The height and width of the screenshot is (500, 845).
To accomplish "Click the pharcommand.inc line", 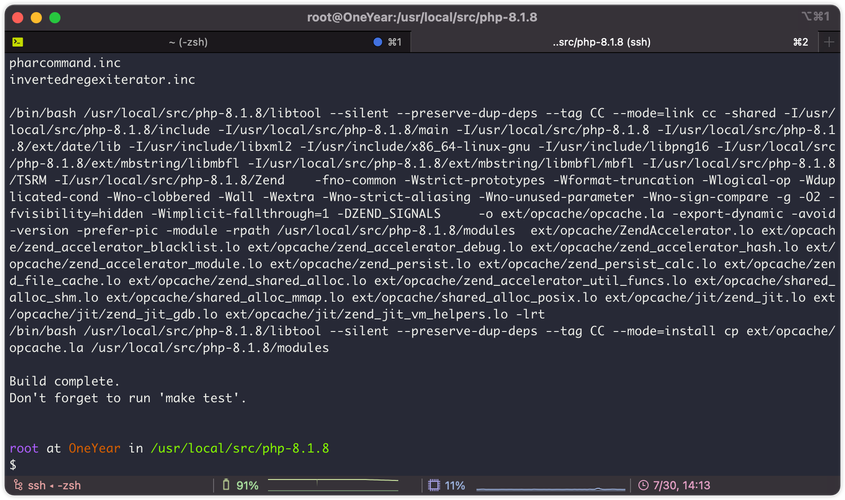I will pyautogui.click(x=65, y=62).
